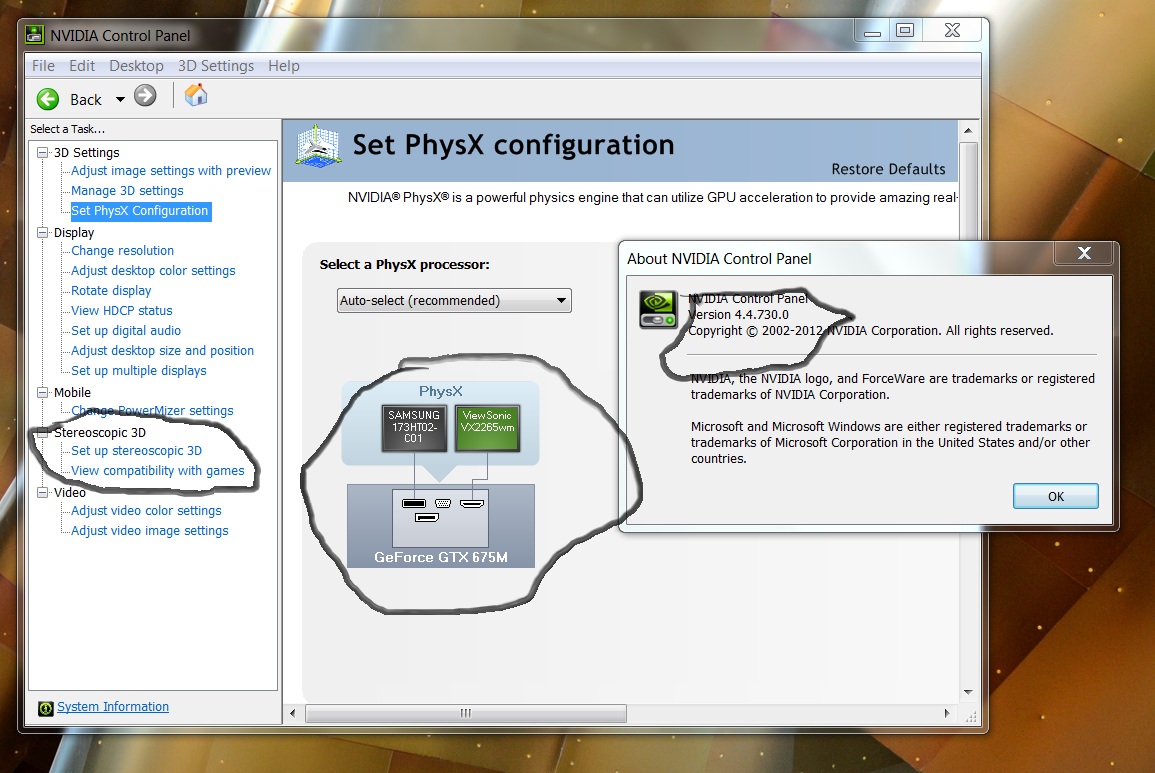Click the green Back arrow icon
The height and width of the screenshot is (773, 1155).
48,99
